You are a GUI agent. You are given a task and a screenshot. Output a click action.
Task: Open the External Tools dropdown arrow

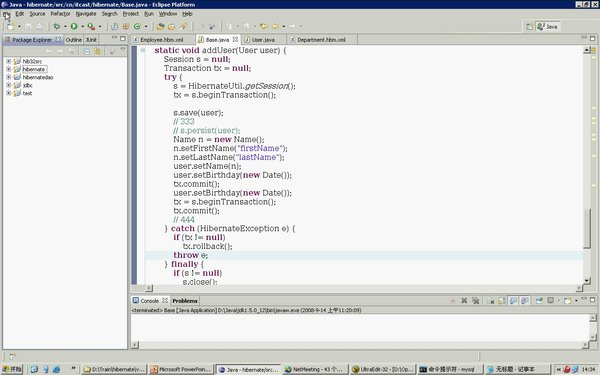(x=100, y=26)
